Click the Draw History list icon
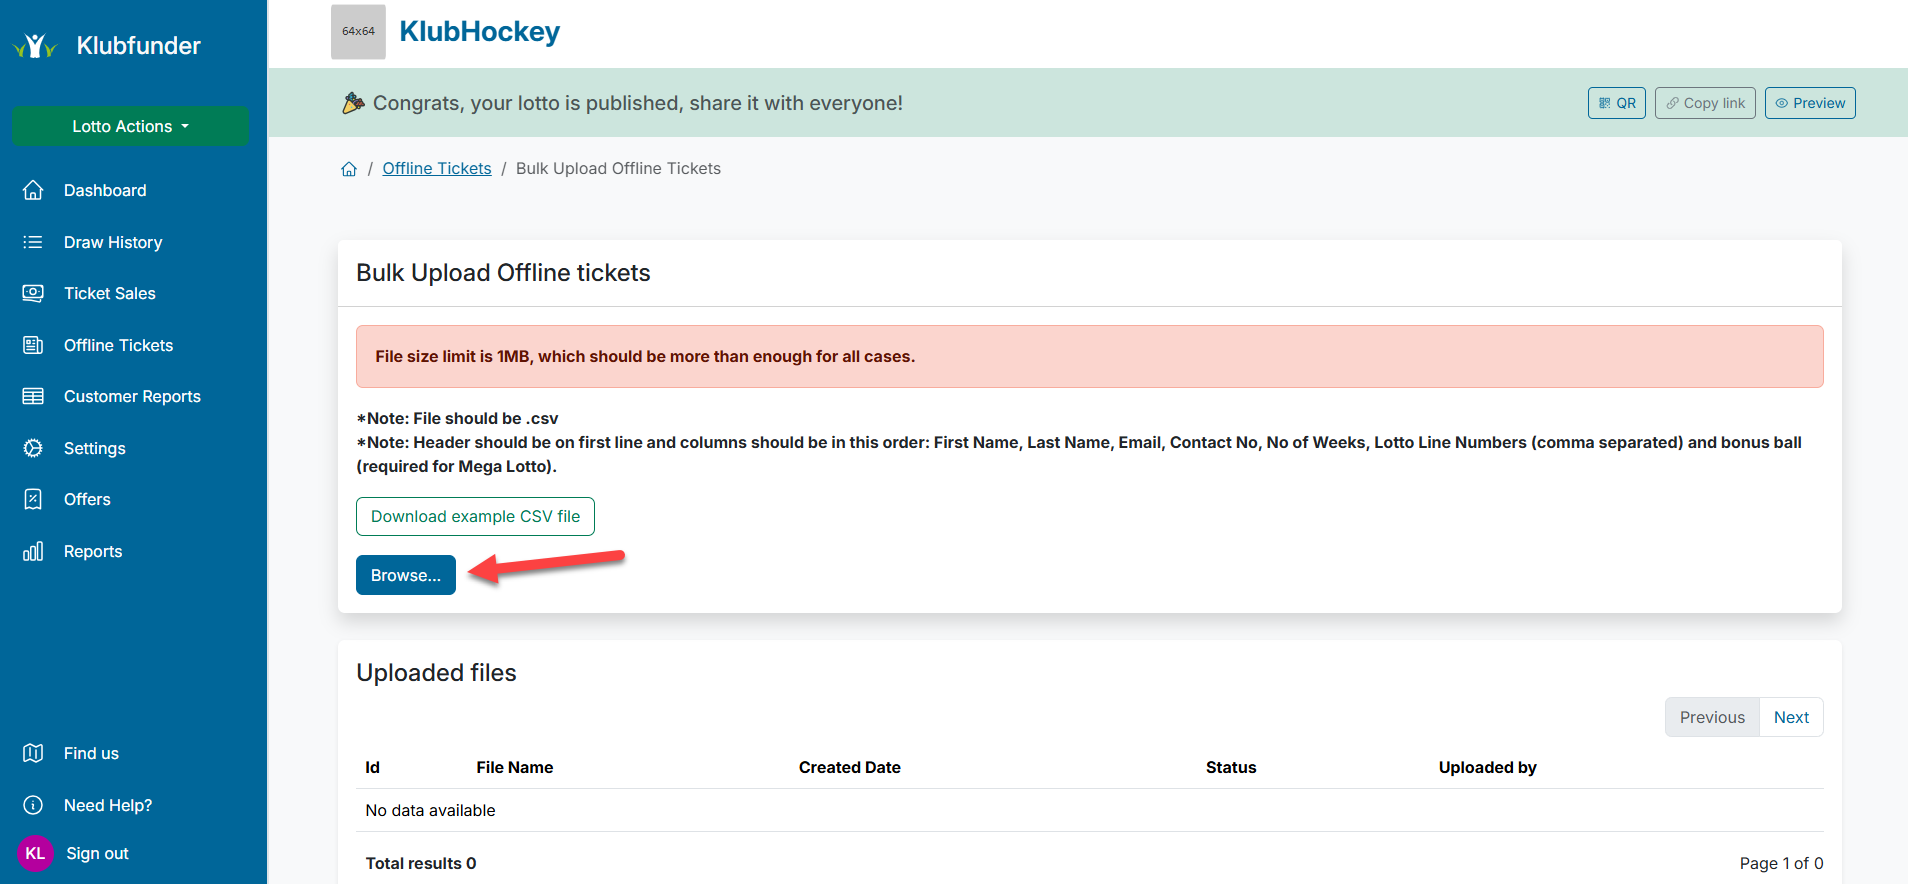The height and width of the screenshot is (884, 1908). (33, 242)
